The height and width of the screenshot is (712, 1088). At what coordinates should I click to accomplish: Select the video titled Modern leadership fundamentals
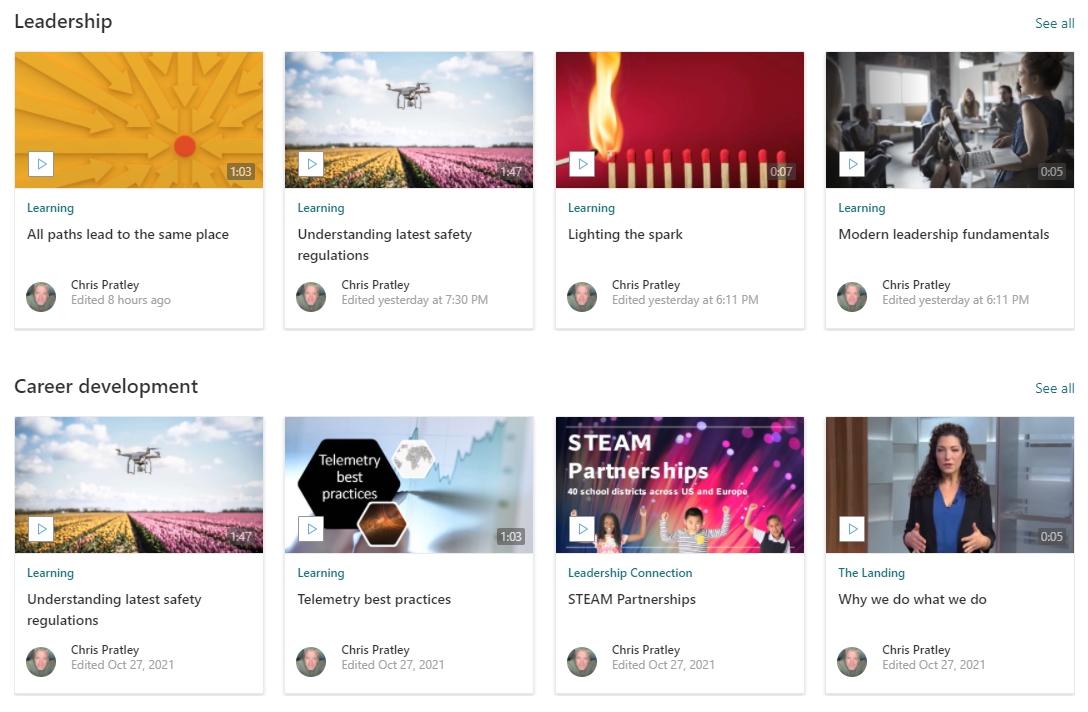(x=943, y=234)
